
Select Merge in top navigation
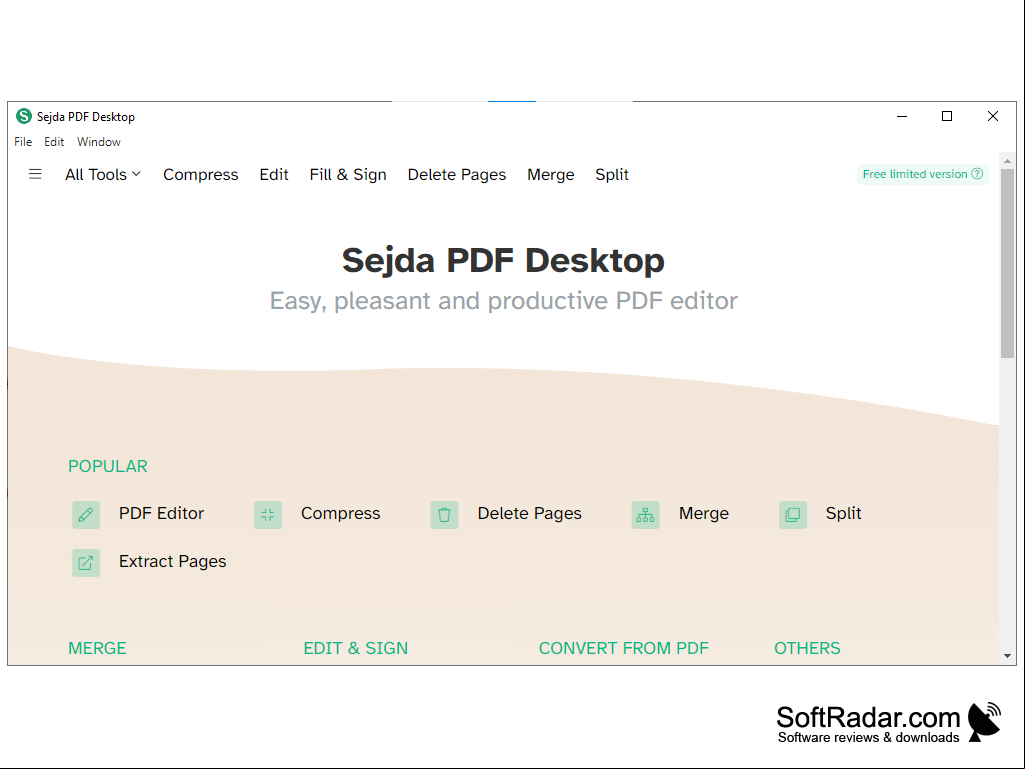click(x=551, y=175)
